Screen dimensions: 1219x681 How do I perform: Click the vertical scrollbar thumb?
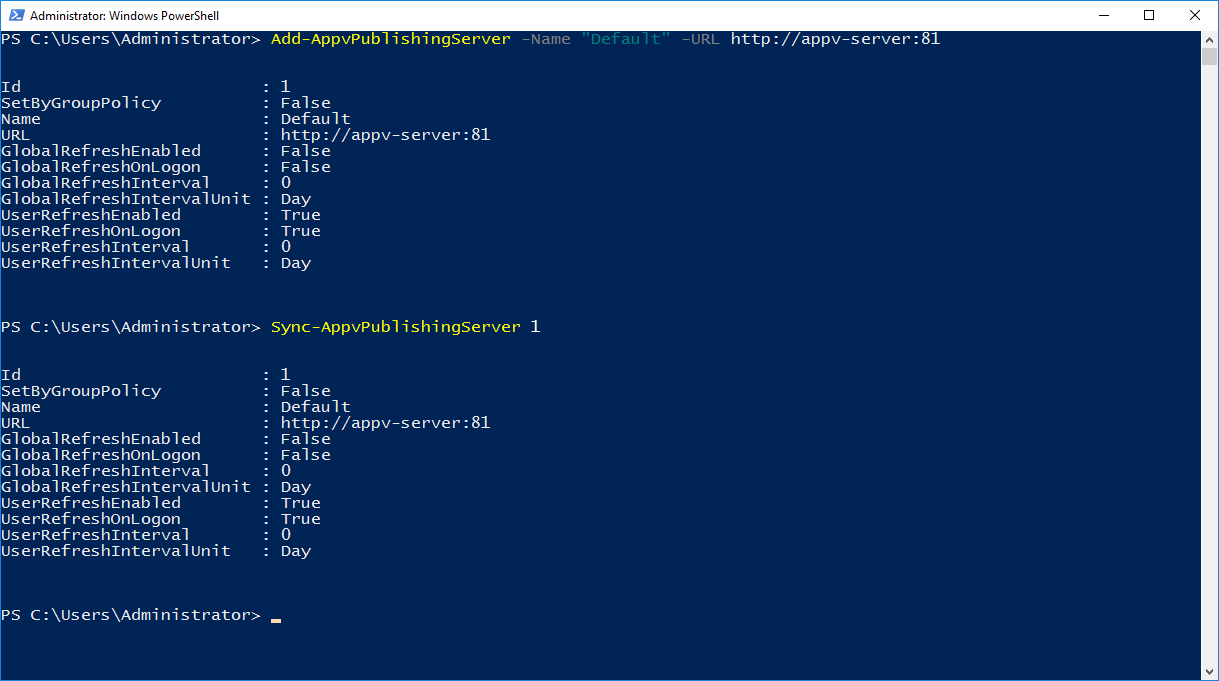pos(1209,56)
